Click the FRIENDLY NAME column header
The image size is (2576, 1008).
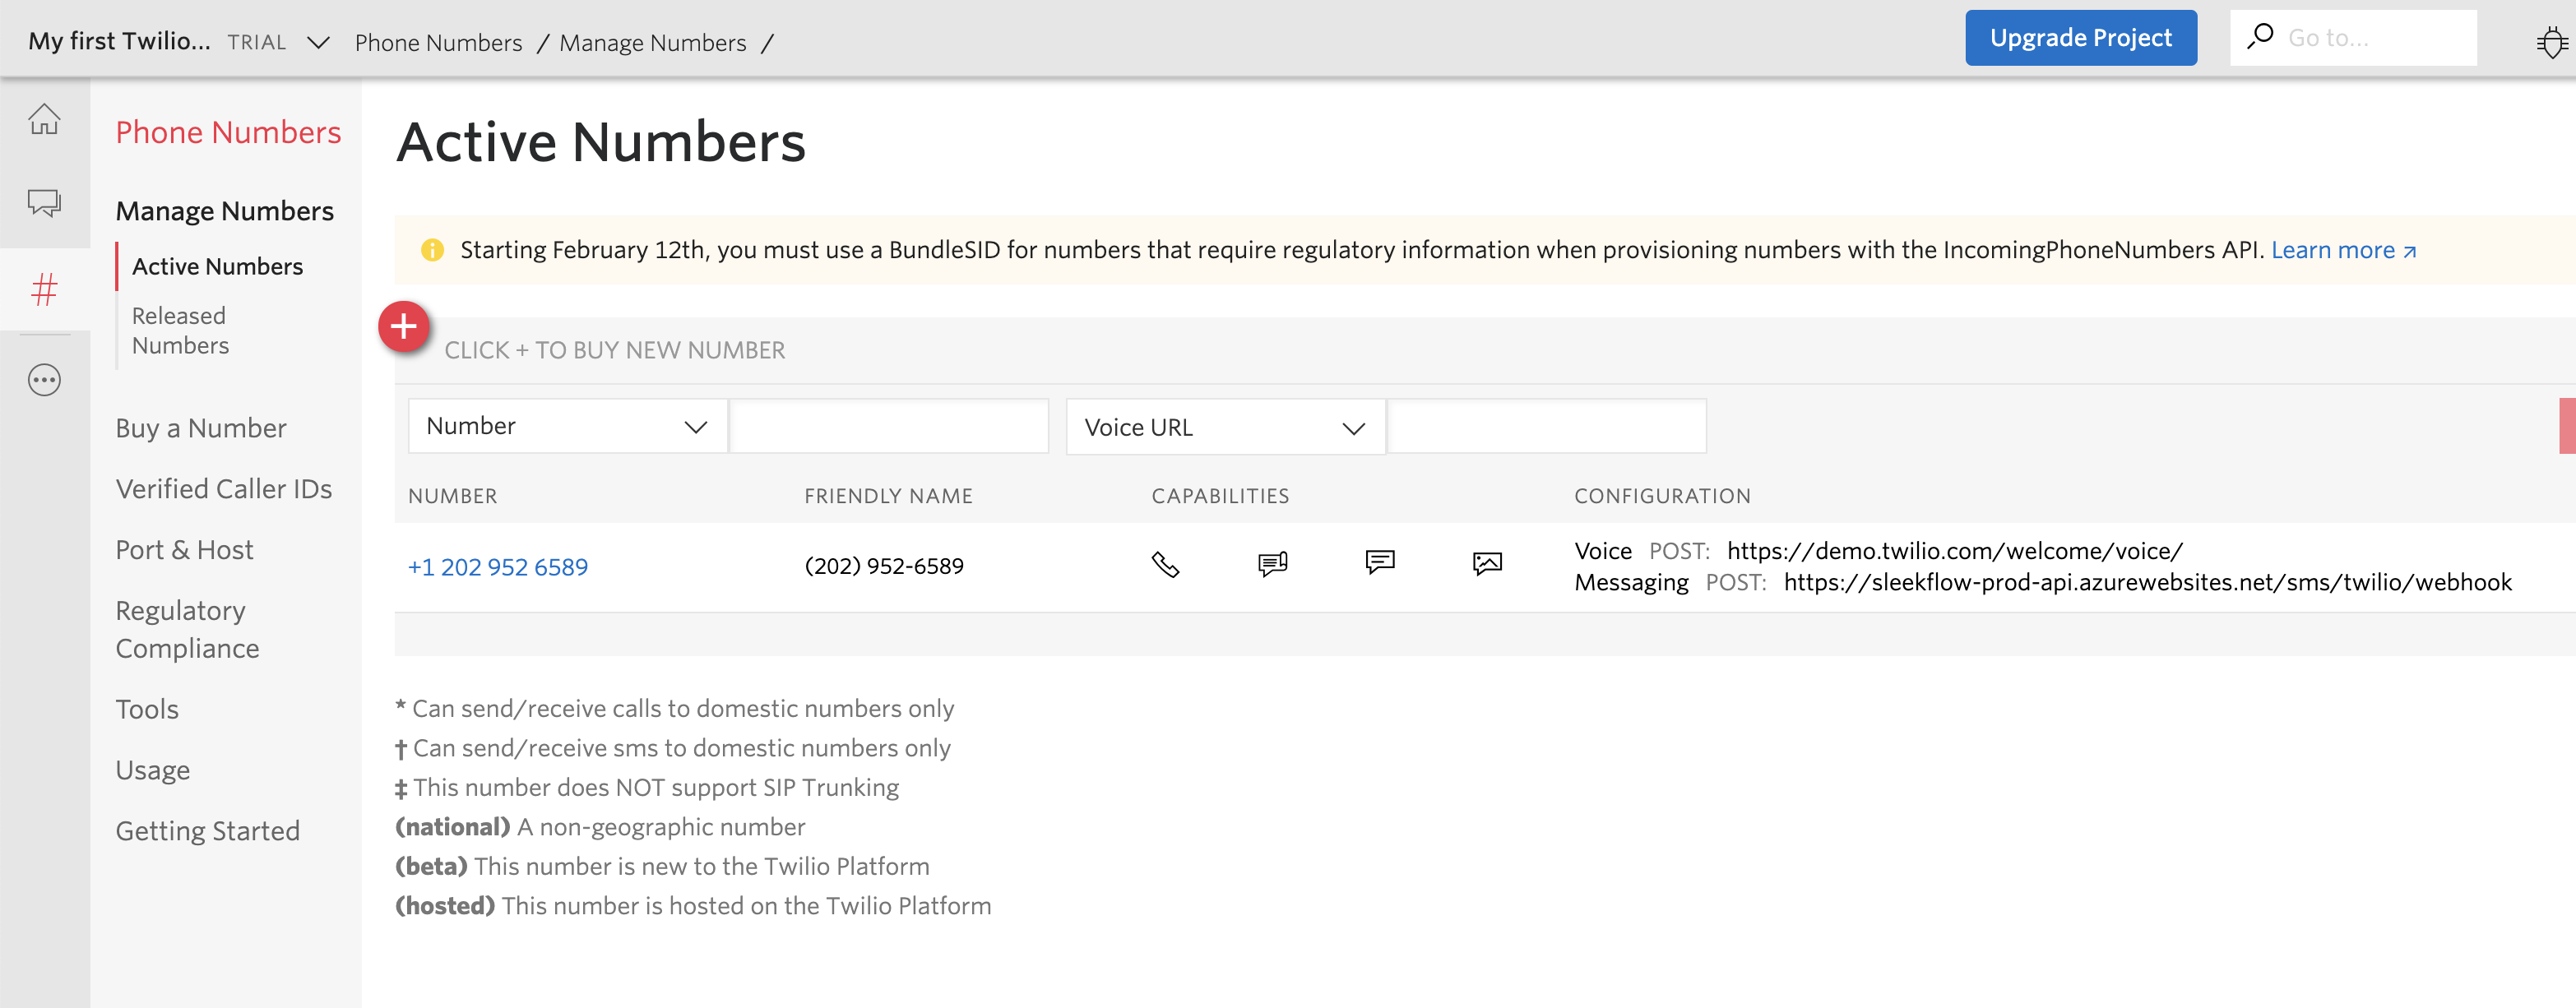point(888,496)
